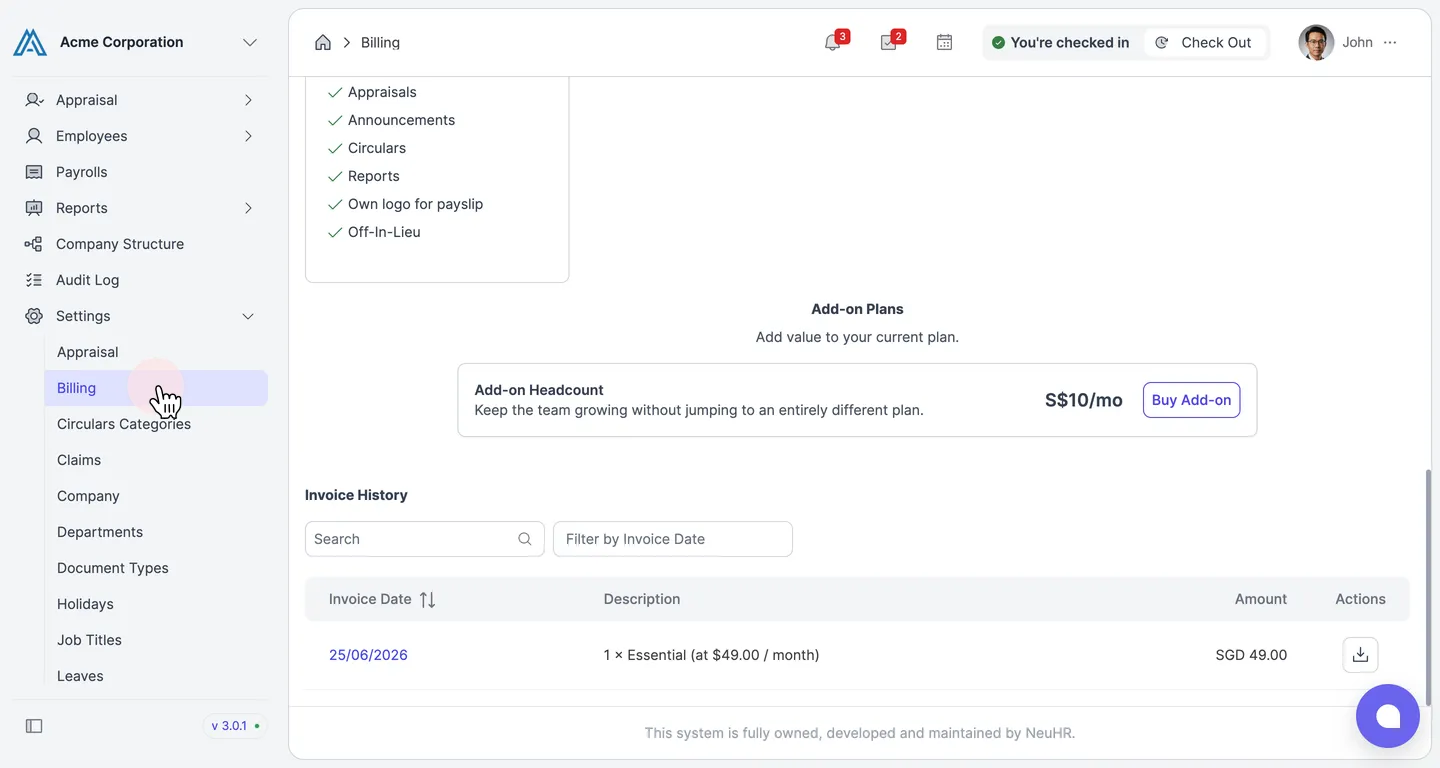
Task: Sort by Invoice Date arrows
Action: tap(427, 600)
